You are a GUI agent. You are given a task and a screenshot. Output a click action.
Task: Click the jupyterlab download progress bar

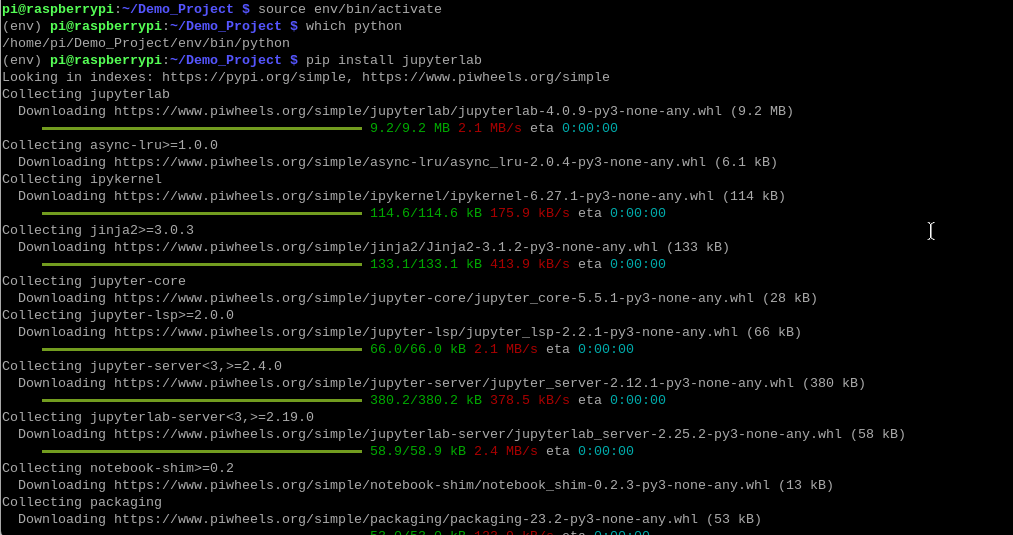click(202, 129)
